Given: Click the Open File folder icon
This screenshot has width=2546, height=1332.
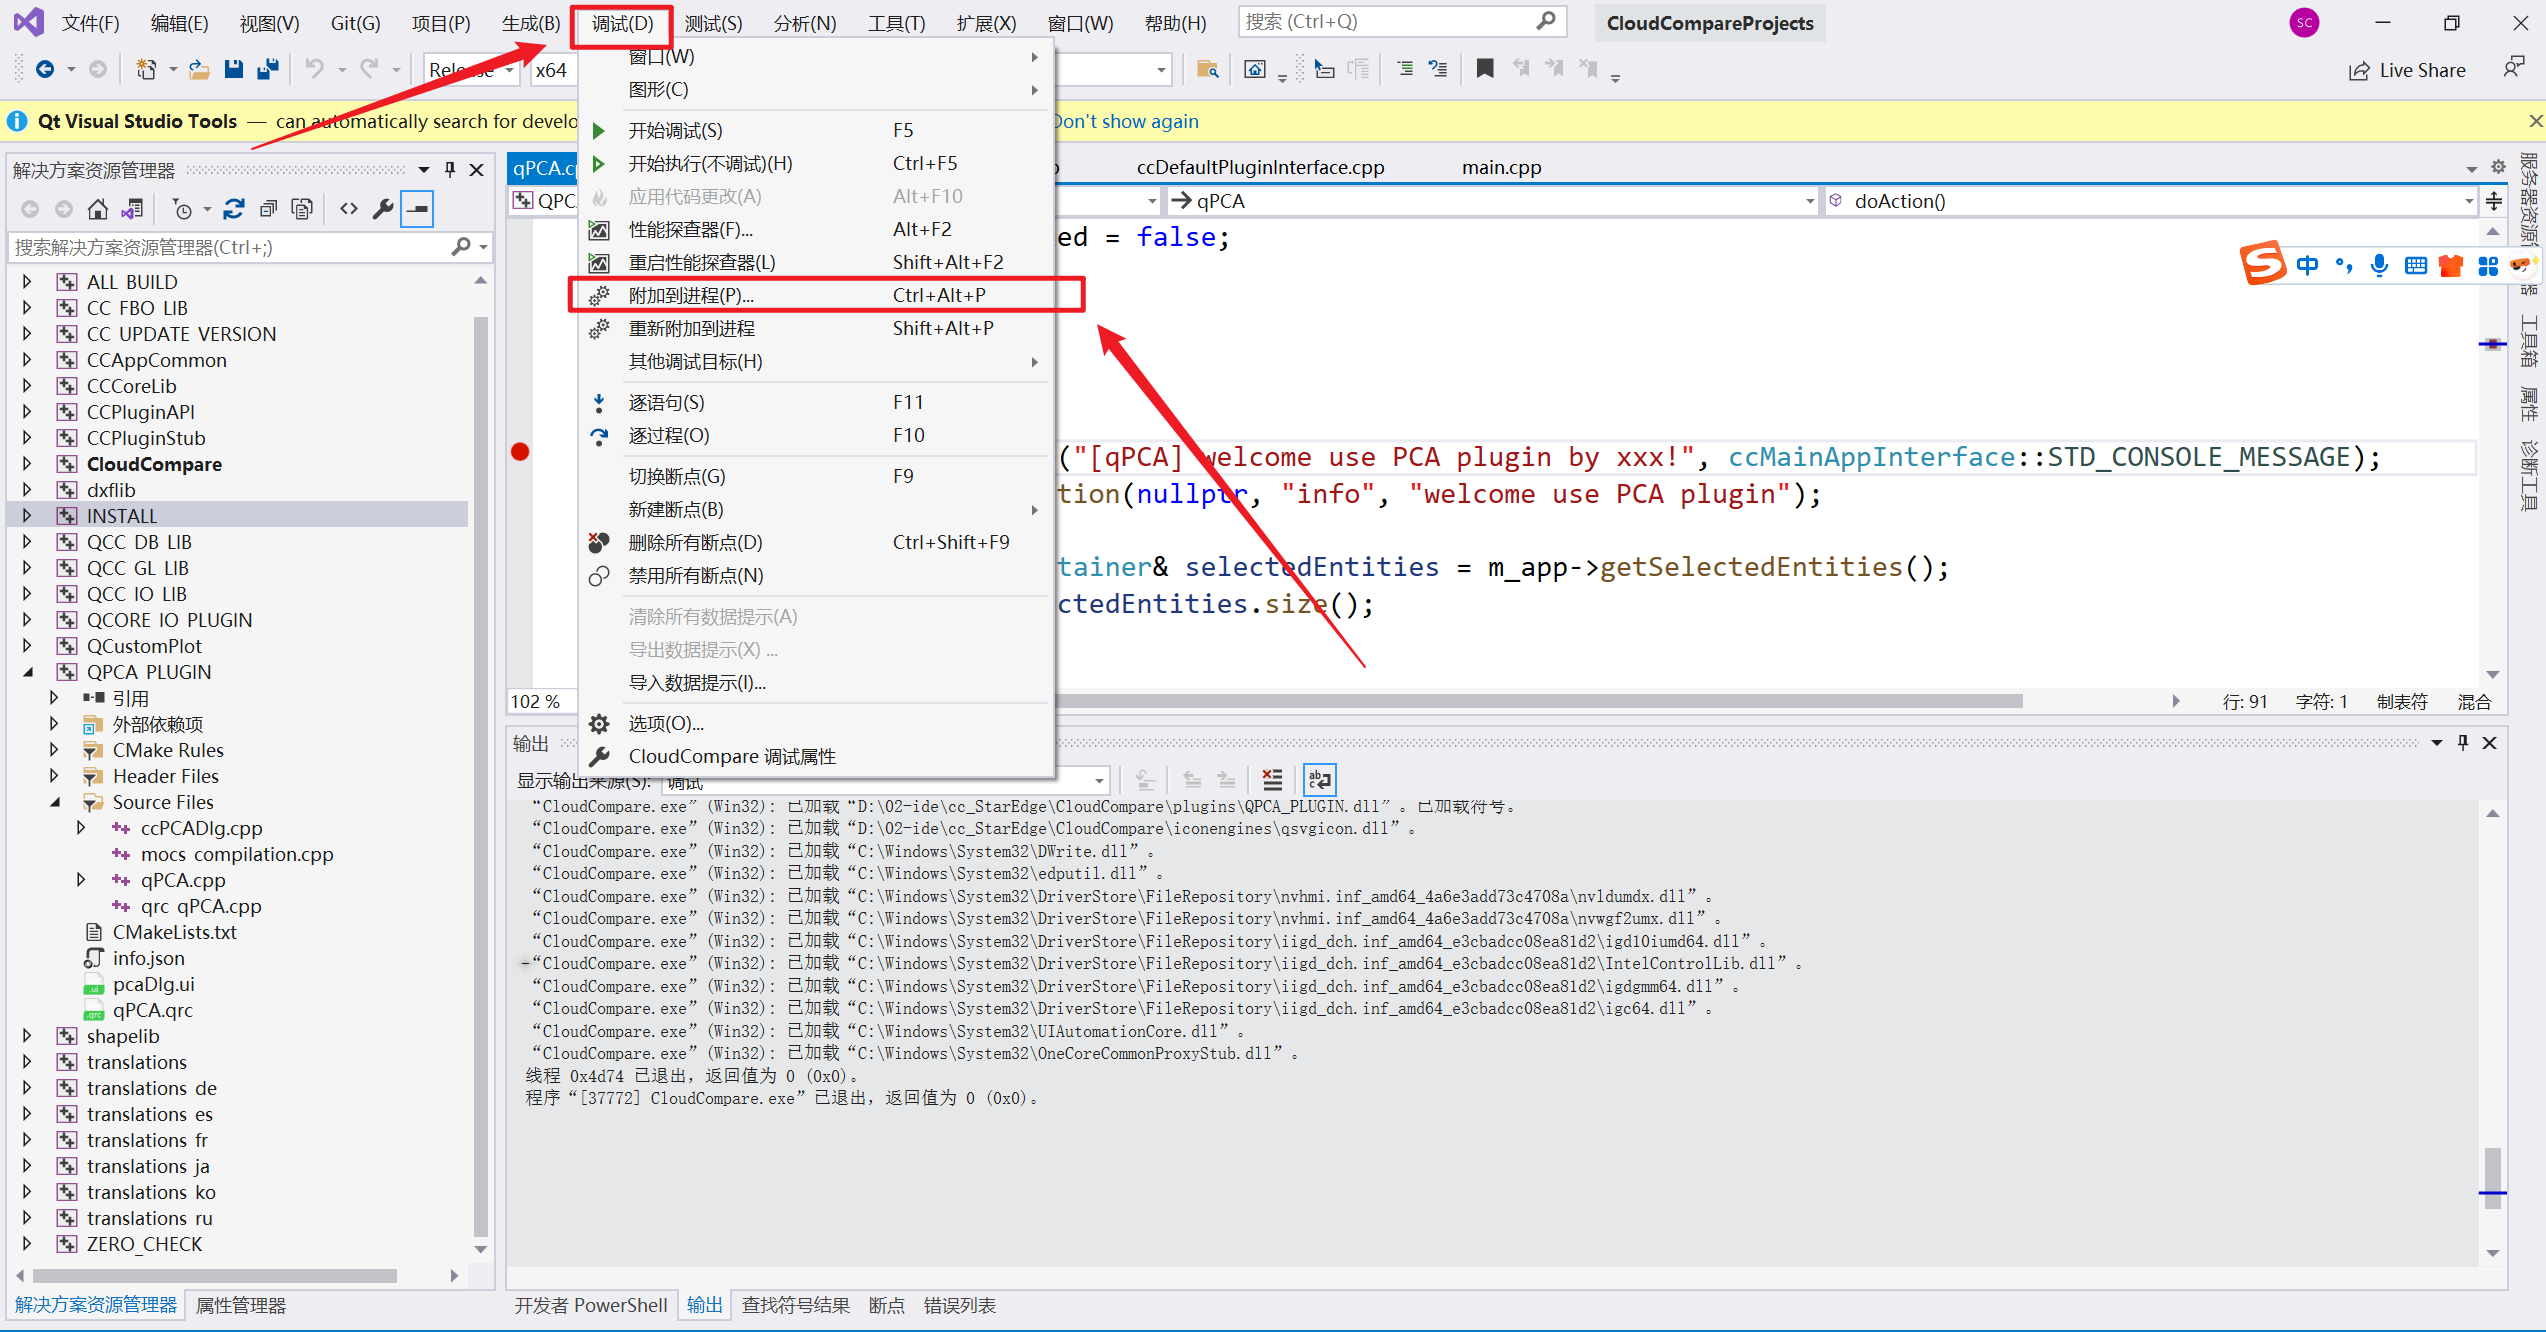Looking at the screenshot, I should (199, 69).
